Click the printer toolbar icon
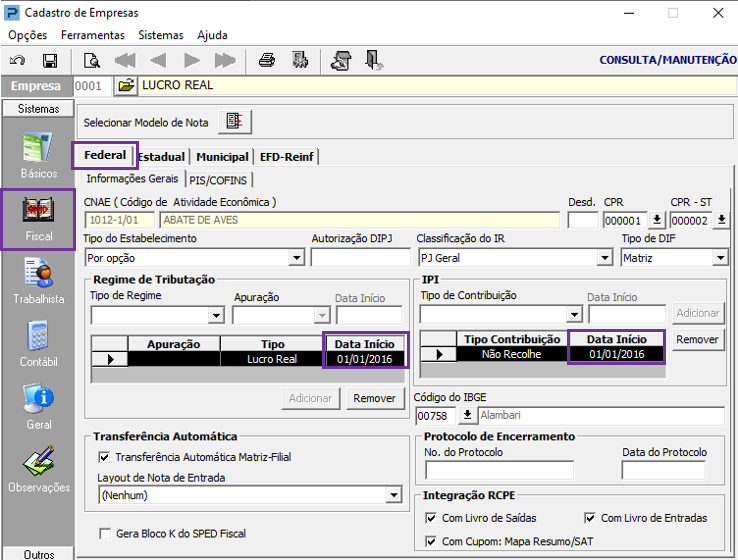 [x=267, y=61]
